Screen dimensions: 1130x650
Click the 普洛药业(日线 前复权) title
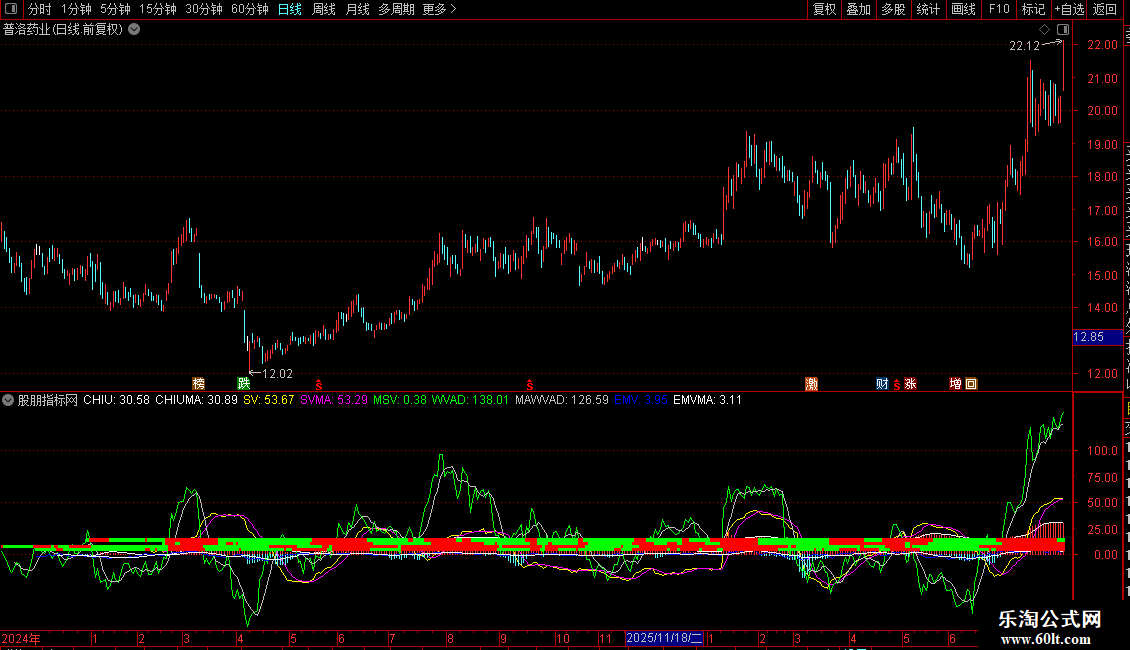(x=63, y=30)
